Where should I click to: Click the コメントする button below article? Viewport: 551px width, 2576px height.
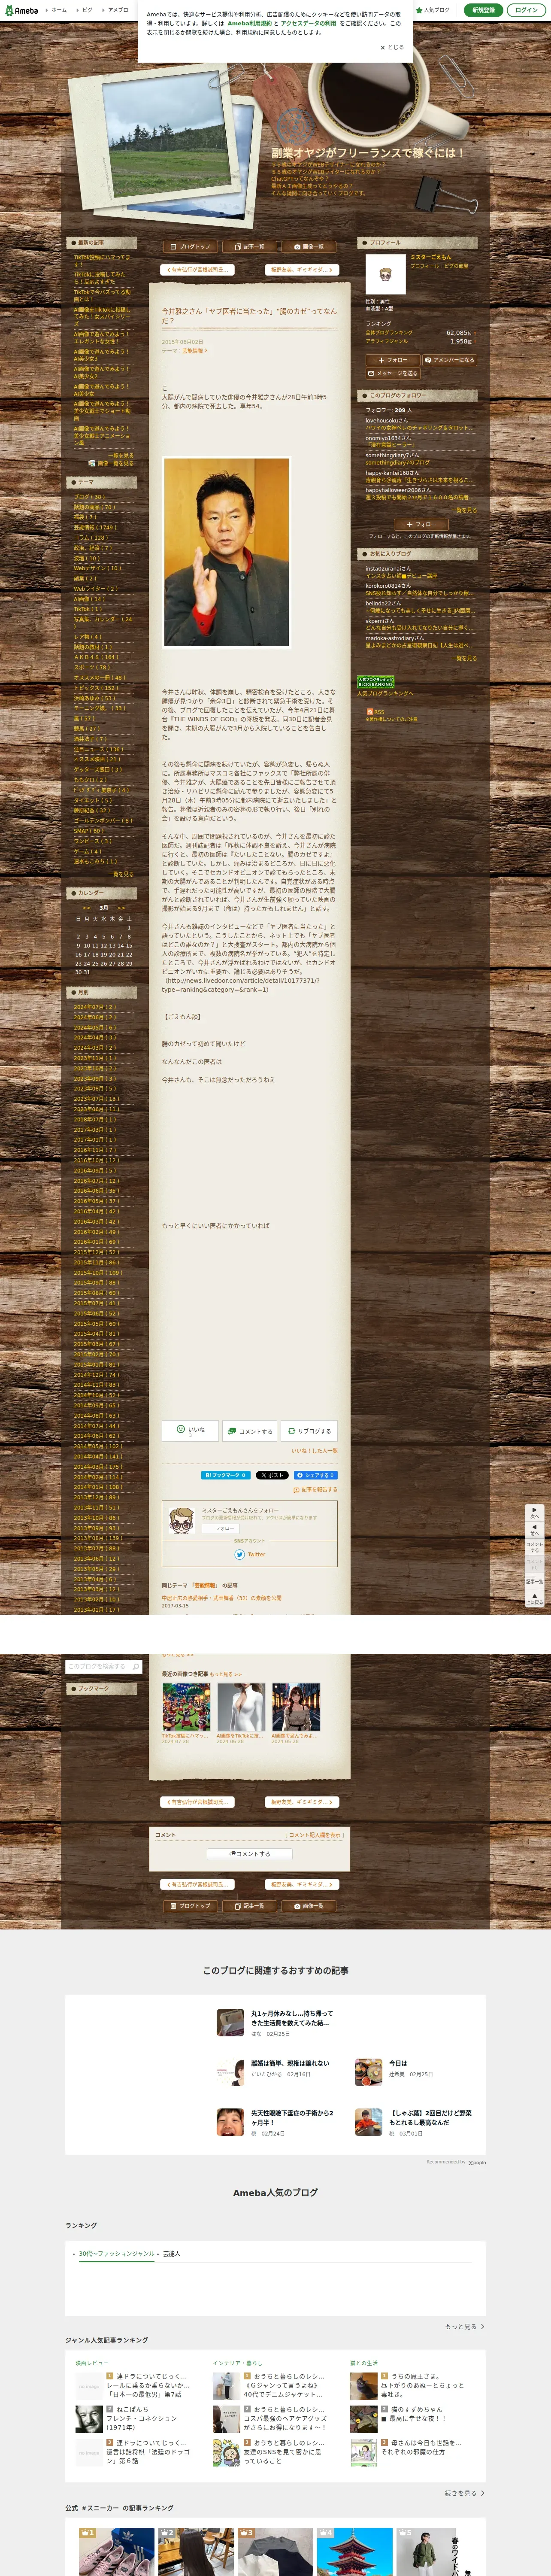click(x=249, y=1430)
